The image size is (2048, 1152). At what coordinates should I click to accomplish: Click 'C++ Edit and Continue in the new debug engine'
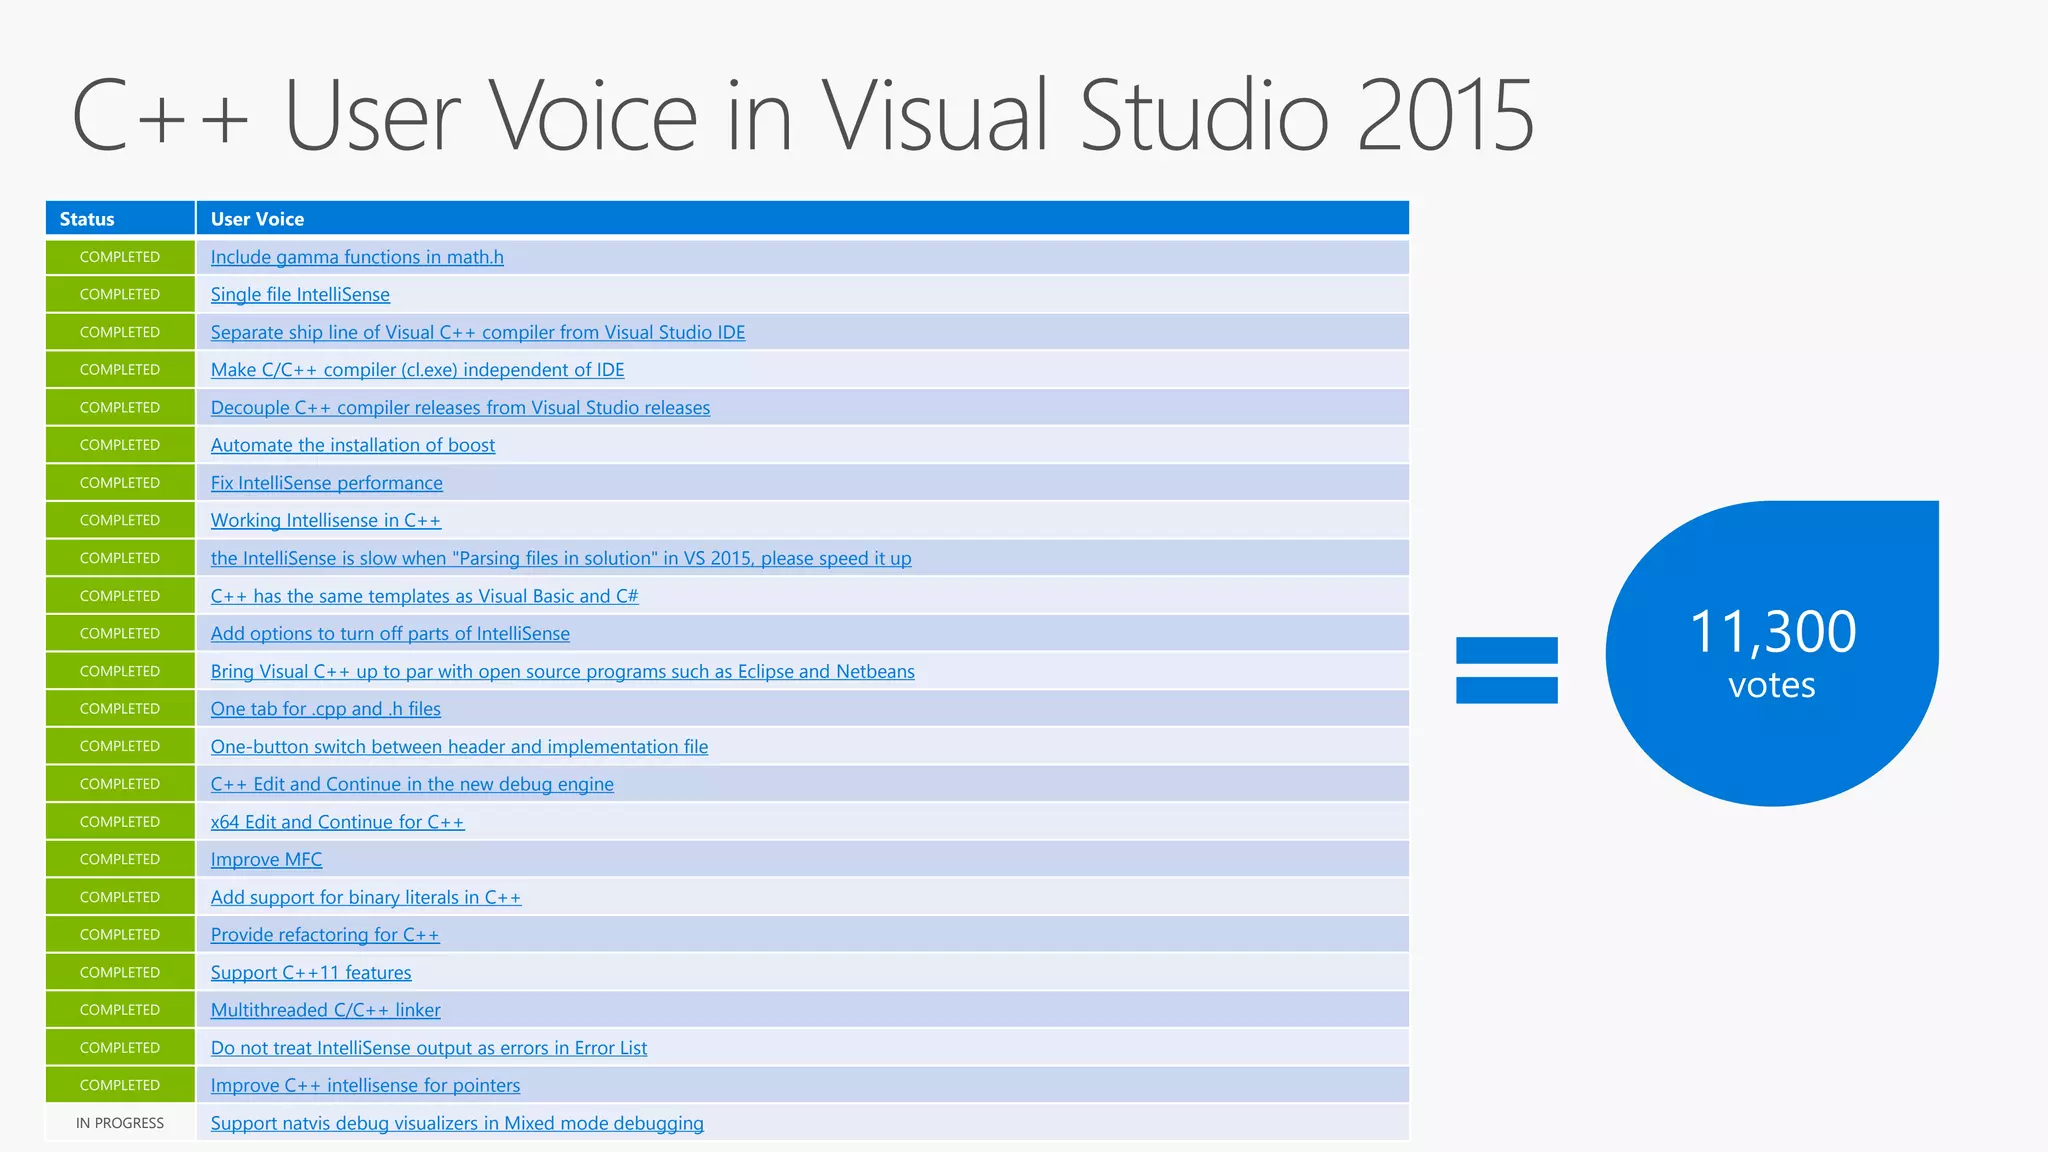(x=412, y=784)
